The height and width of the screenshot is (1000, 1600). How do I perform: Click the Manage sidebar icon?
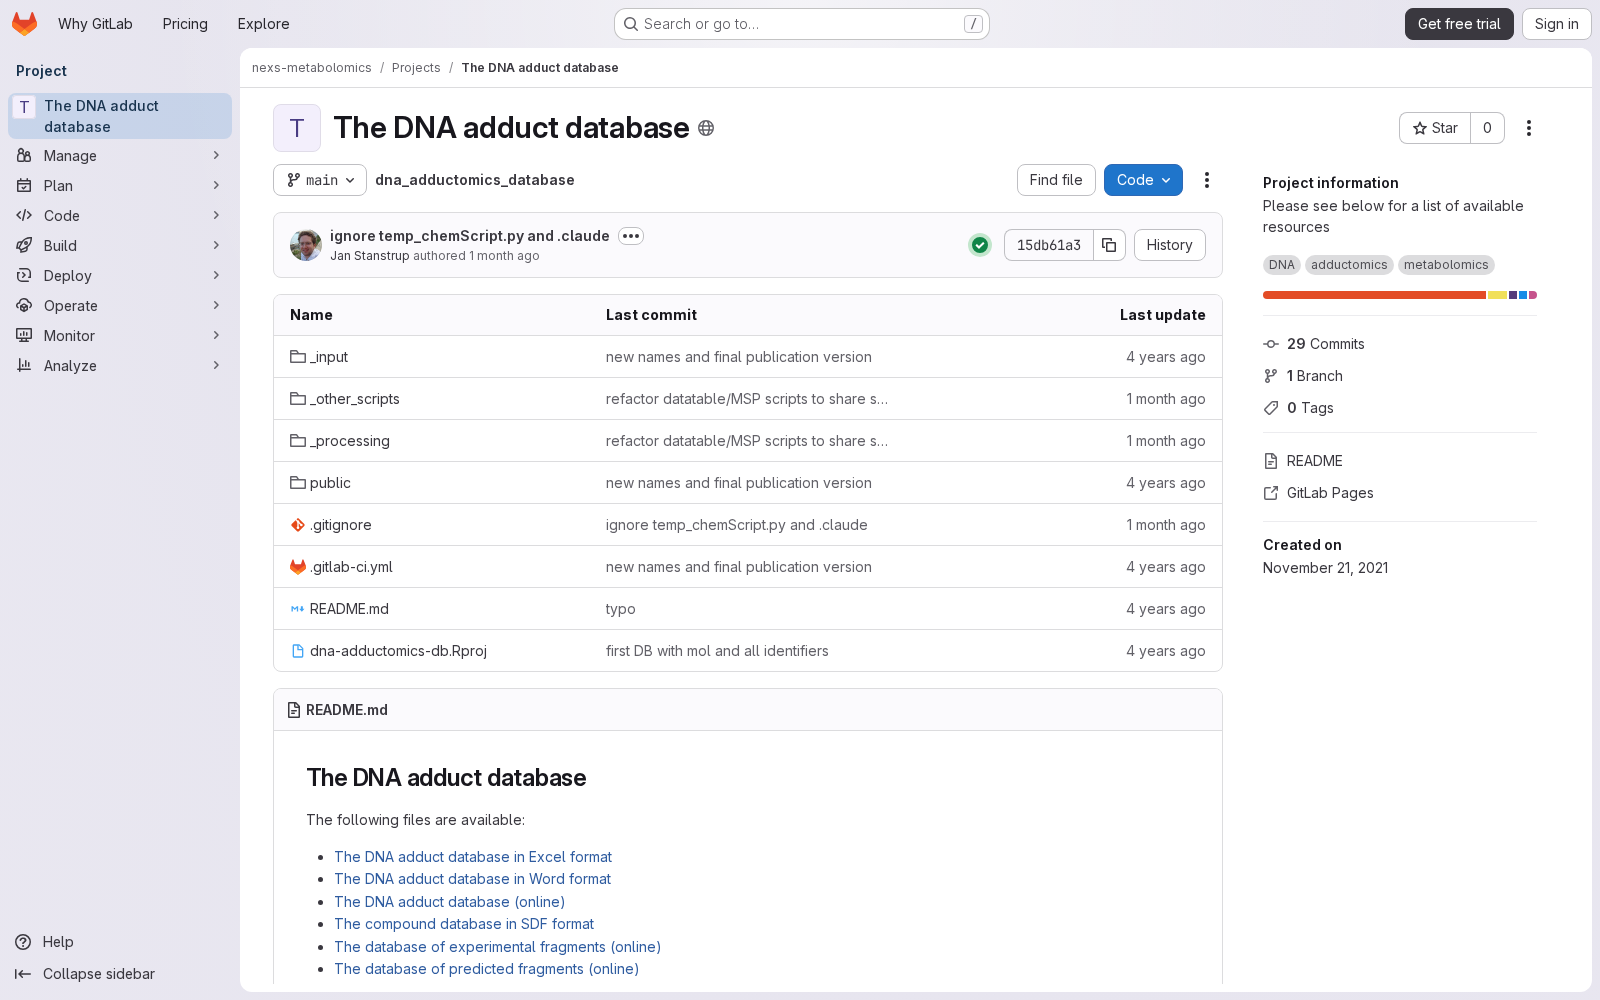click(x=24, y=156)
